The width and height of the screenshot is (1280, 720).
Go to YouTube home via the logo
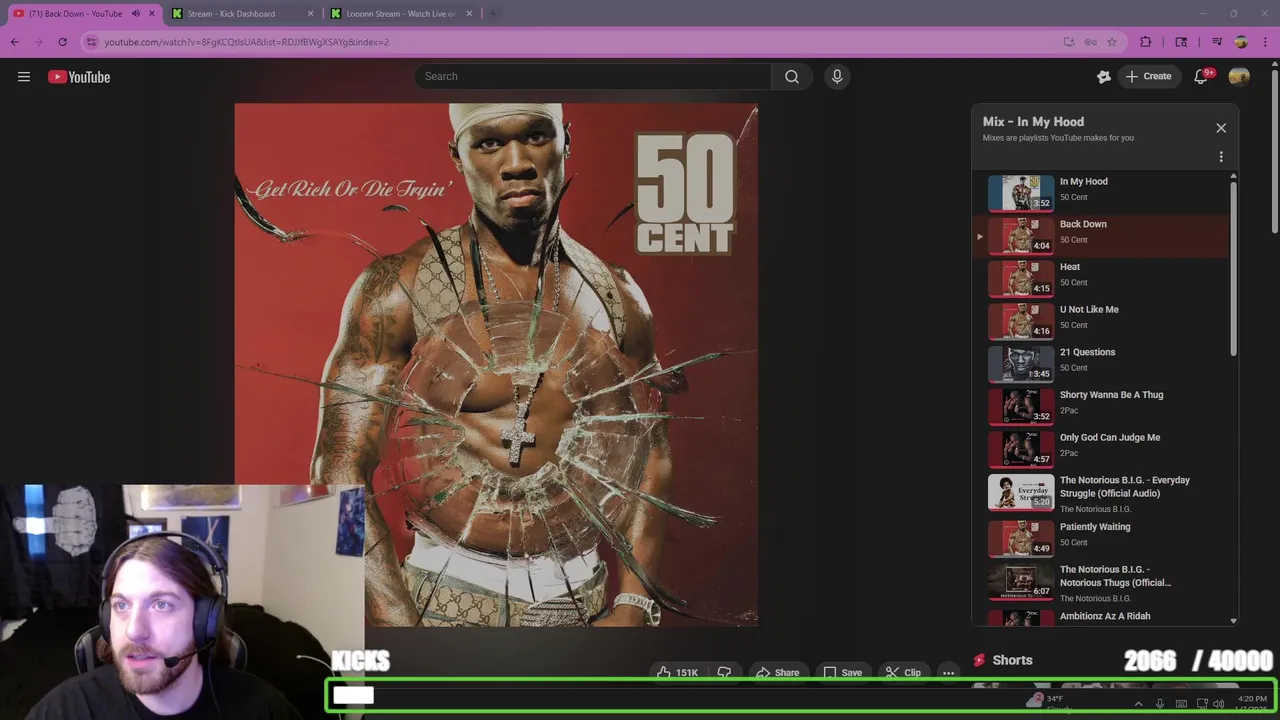tap(79, 77)
